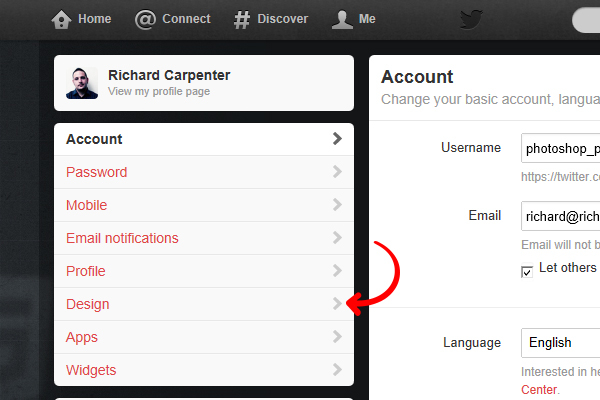Click the Richard Carpenter name link
This screenshot has width=600, height=400.
coord(169,75)
